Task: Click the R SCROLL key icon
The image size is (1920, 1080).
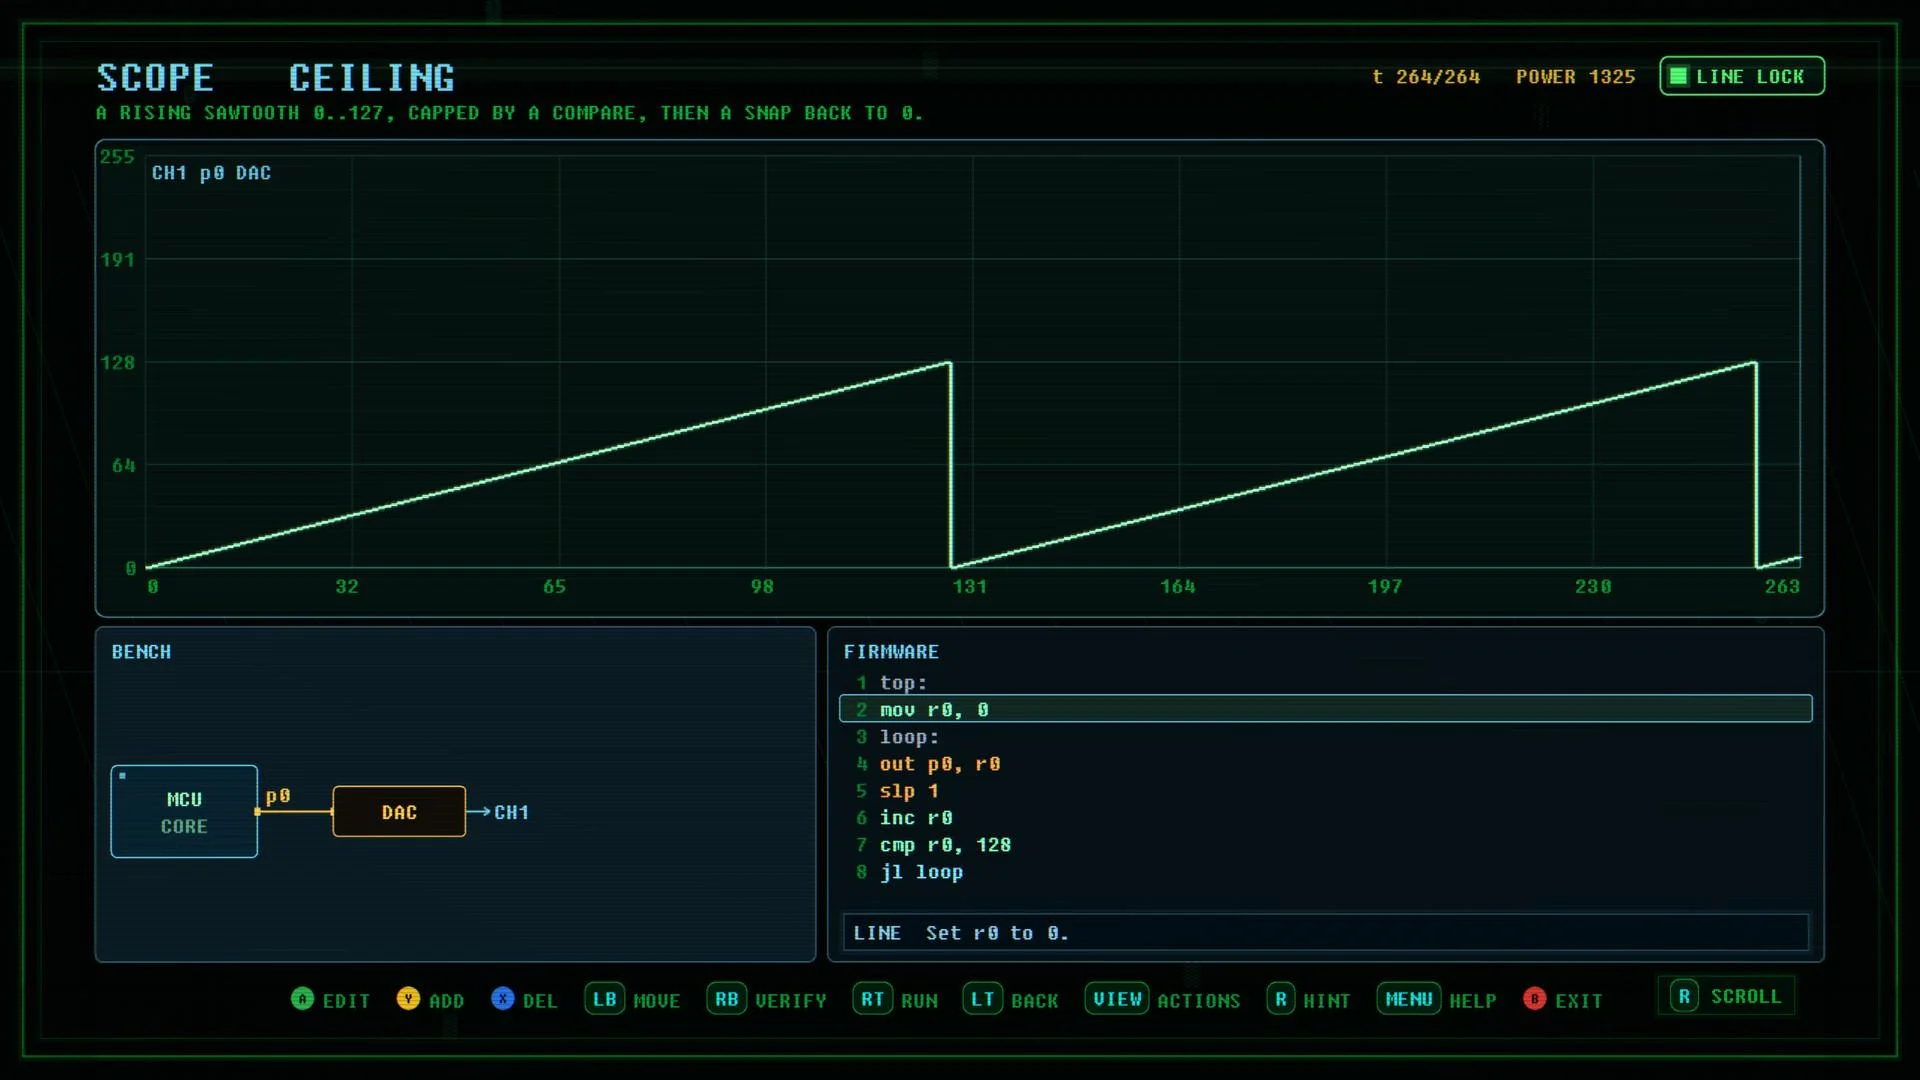Action: click(1684, 996)
